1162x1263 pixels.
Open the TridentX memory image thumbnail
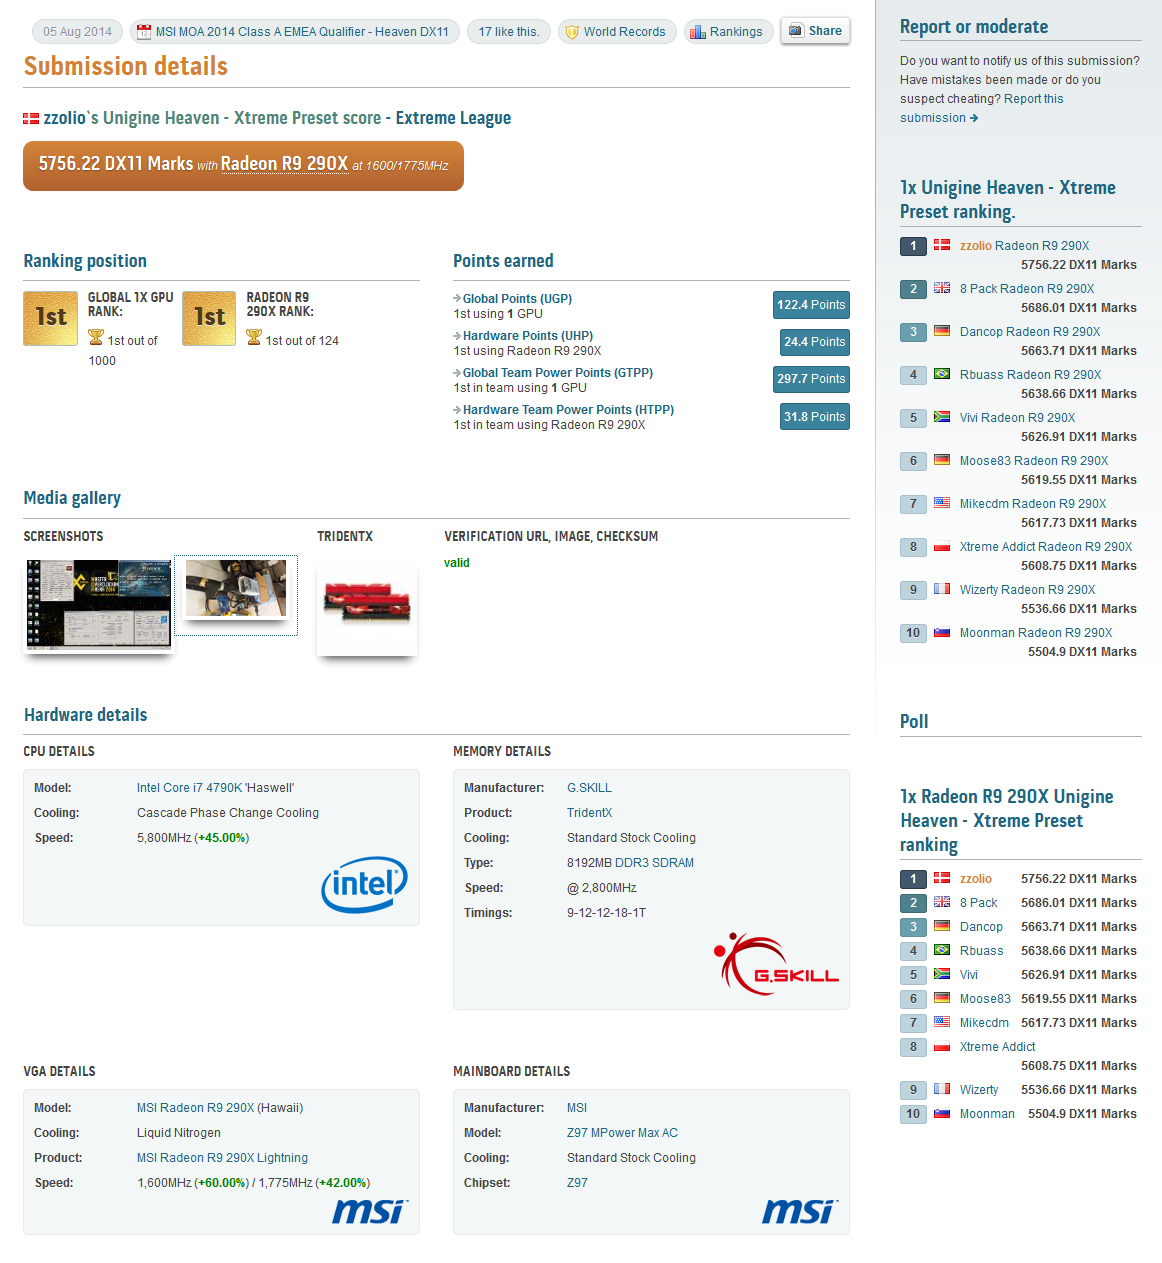367,604
